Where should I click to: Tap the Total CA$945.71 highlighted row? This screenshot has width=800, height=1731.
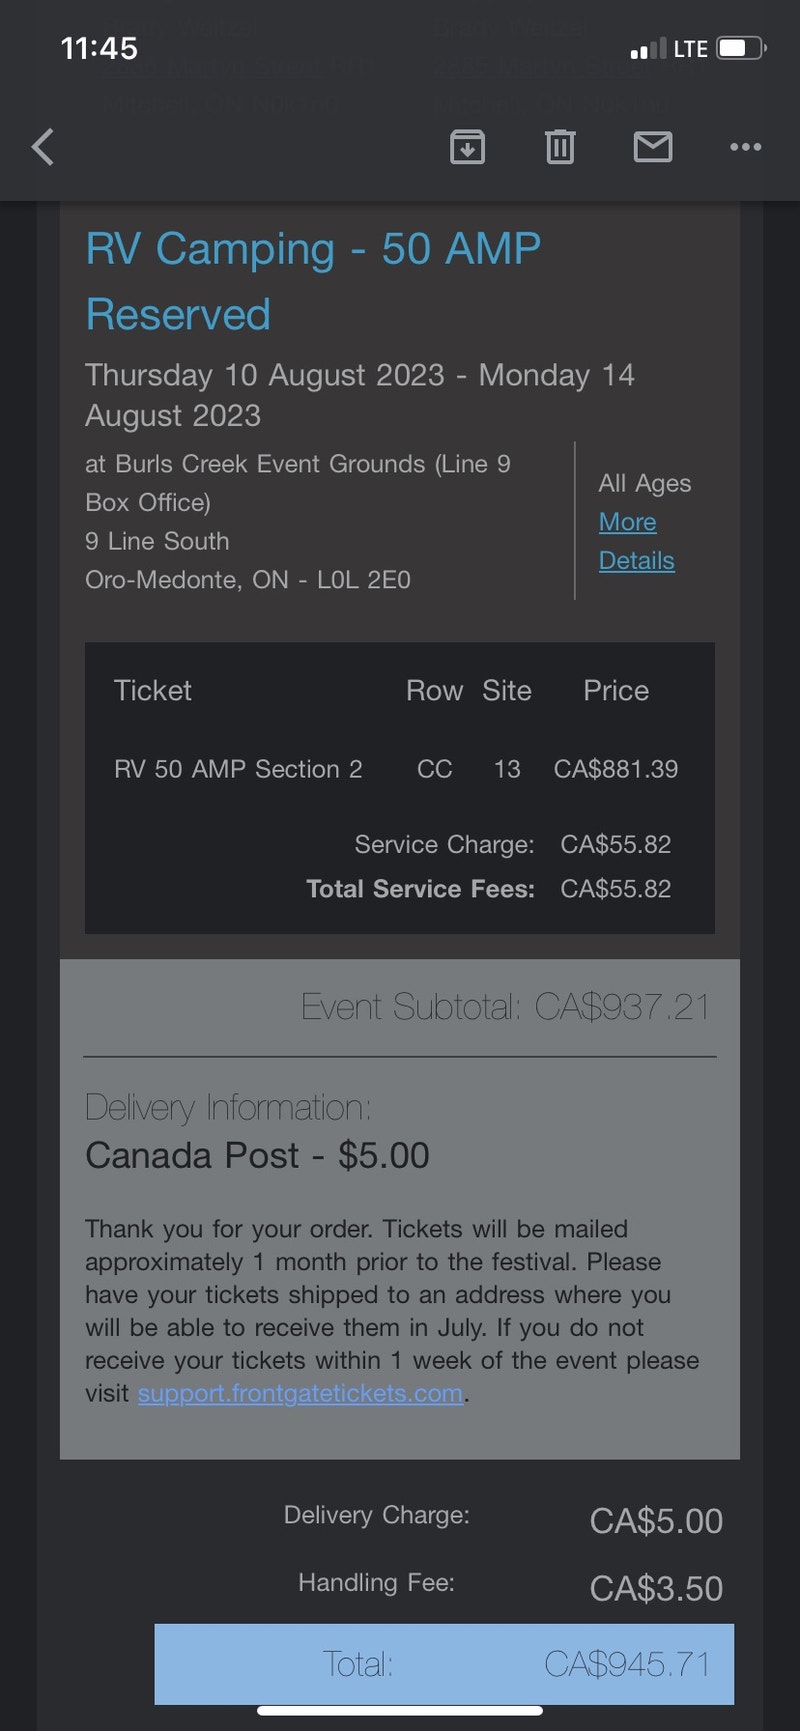(x=443, y=1663)
